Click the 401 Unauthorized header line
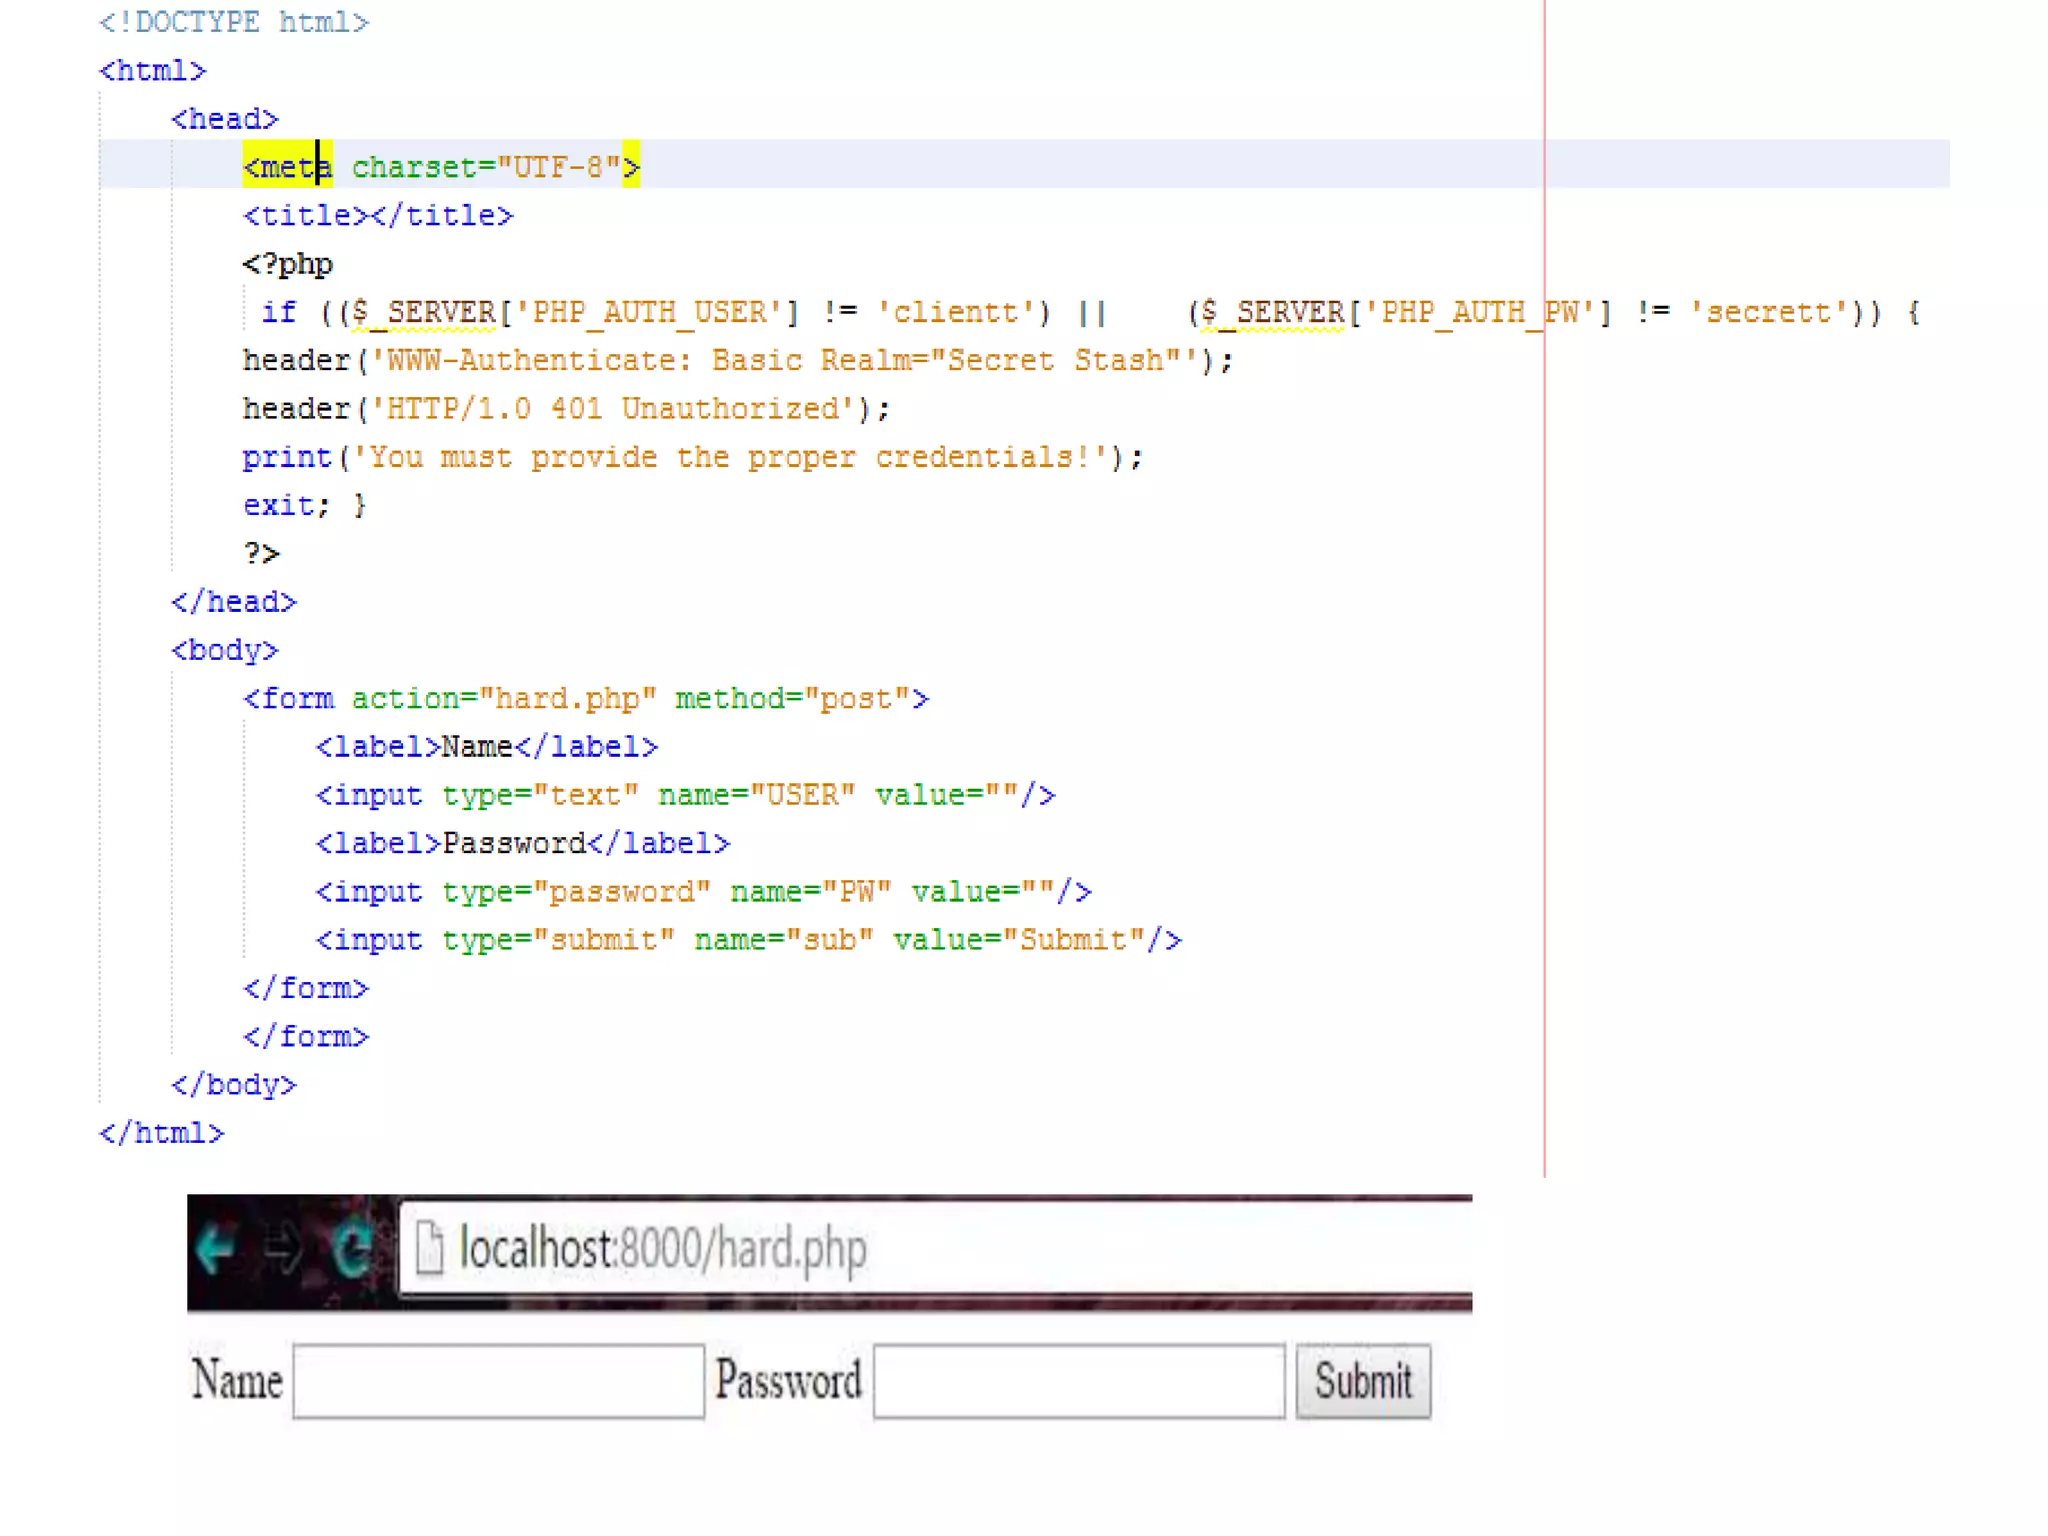The image size is (2048, 1536). click(566, 409)
